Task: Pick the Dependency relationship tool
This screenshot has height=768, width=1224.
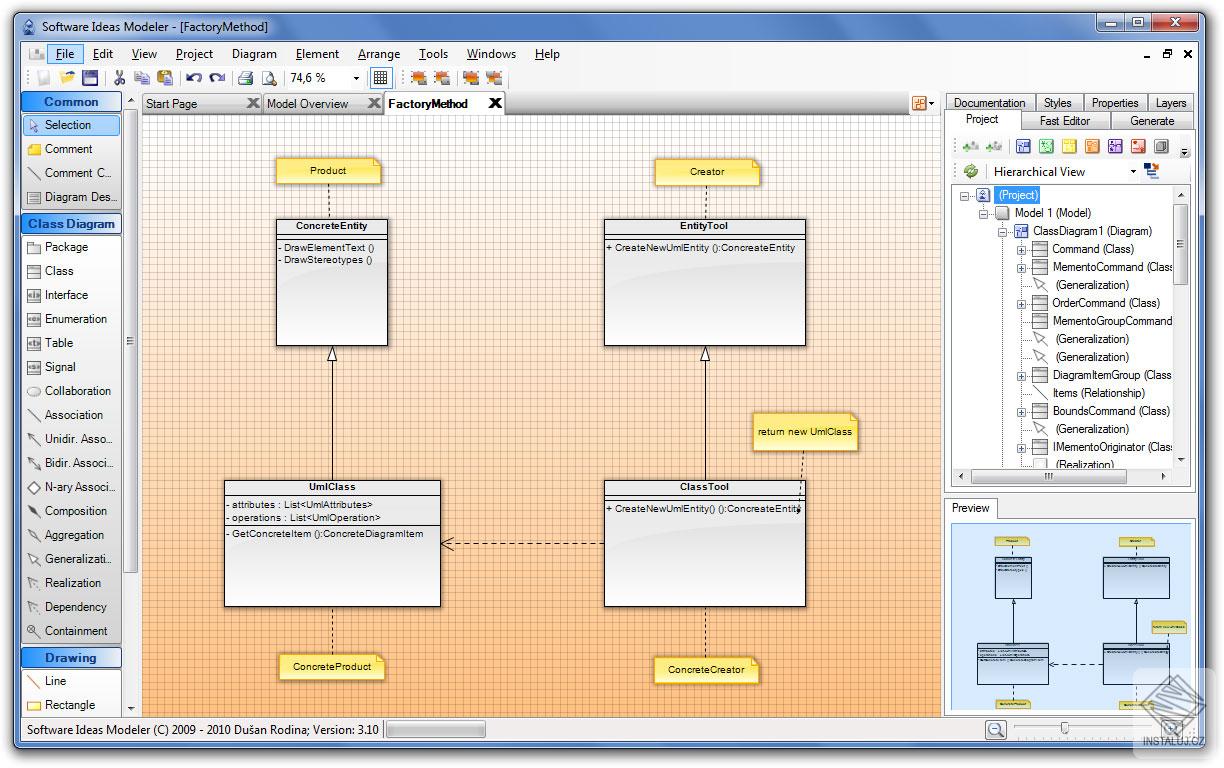Action: [71, 607]
